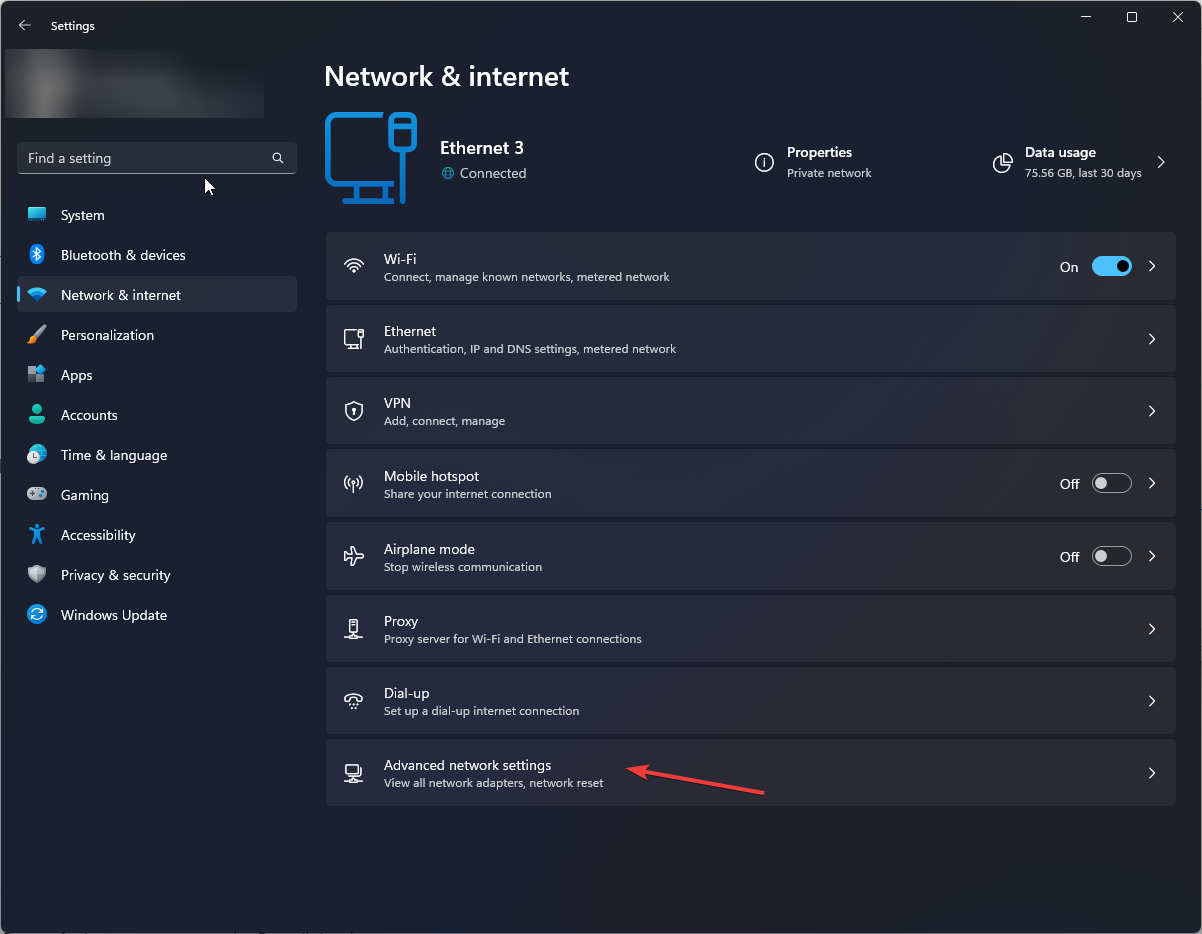The height and width of the screenshot is (934, 1202).
Task: Select Bluetooth & devices in the sidebar
Action: point(122,255)
